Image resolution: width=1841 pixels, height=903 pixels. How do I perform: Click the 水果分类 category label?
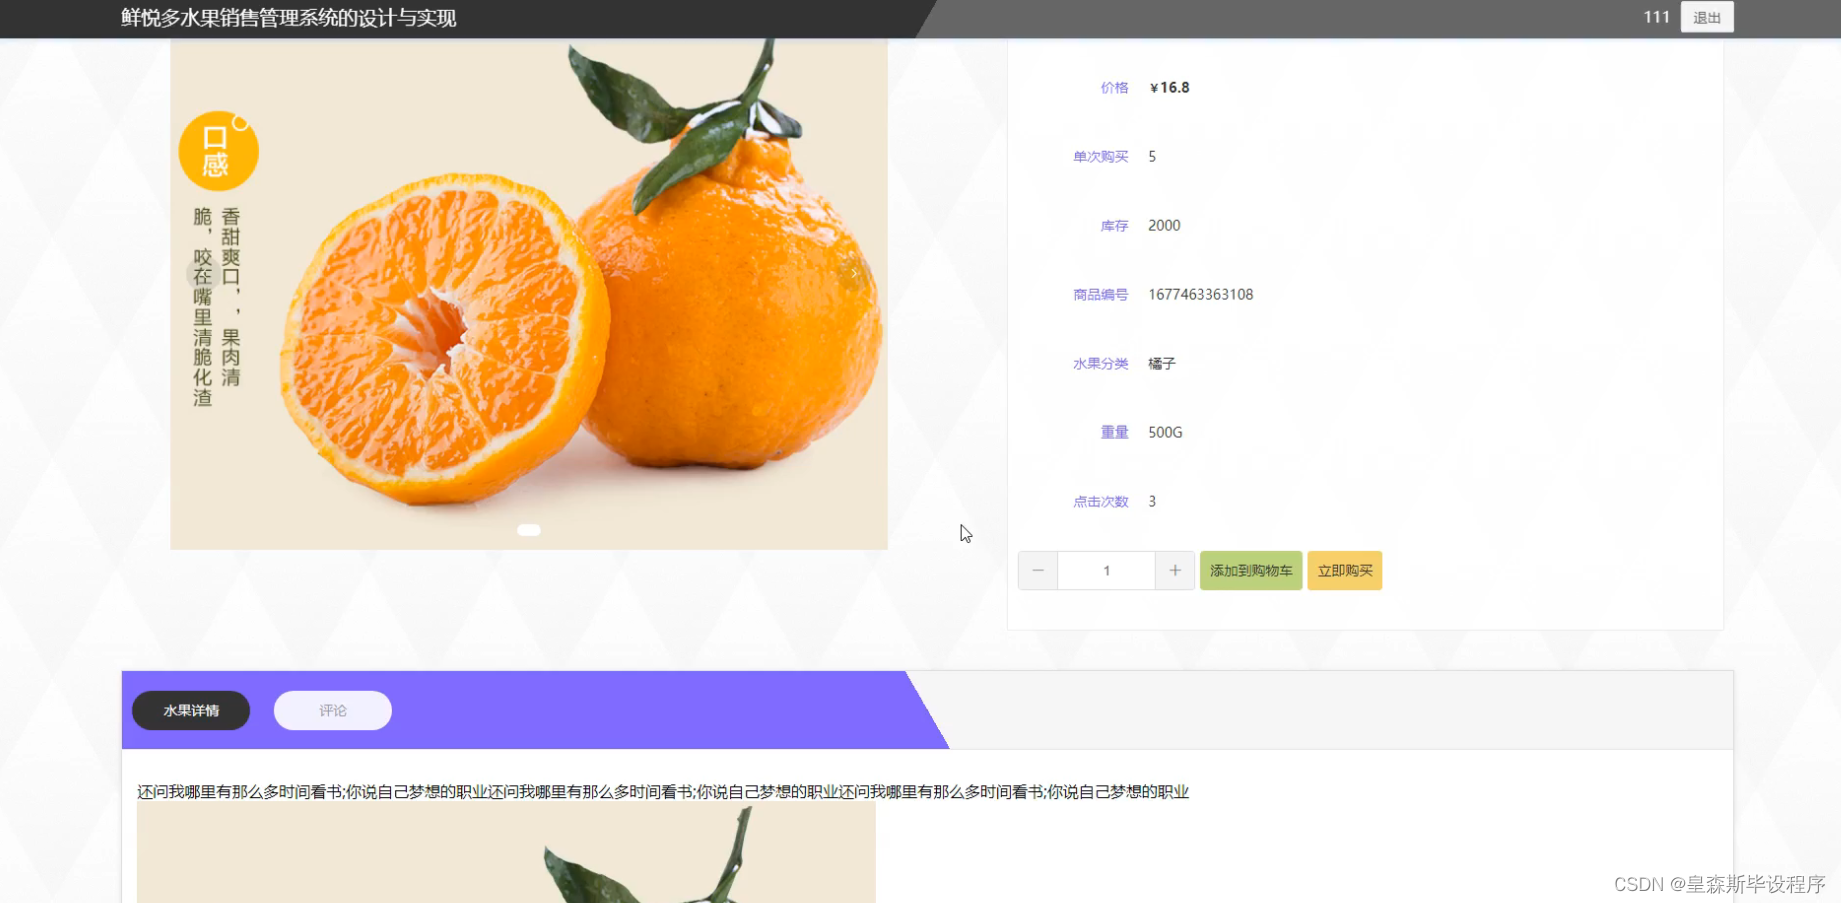coord(1099,363)
